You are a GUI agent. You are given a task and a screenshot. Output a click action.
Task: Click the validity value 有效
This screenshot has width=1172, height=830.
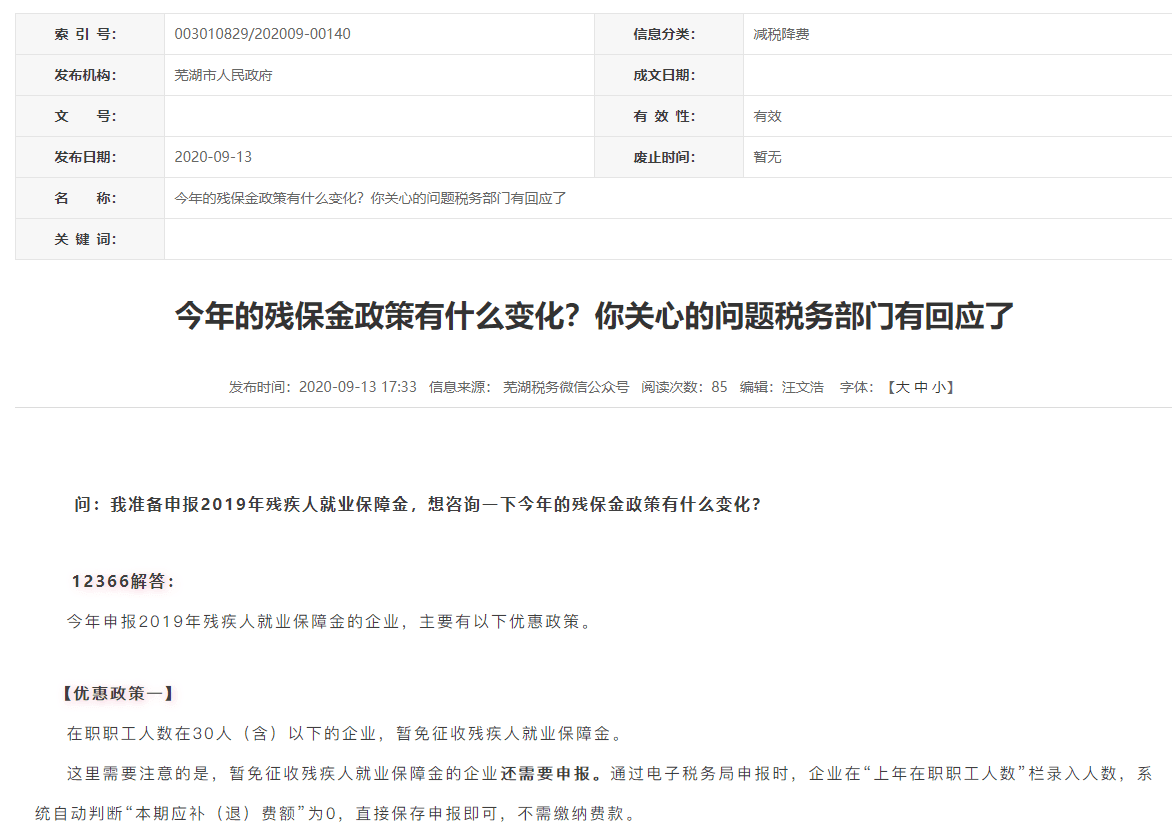767,116
